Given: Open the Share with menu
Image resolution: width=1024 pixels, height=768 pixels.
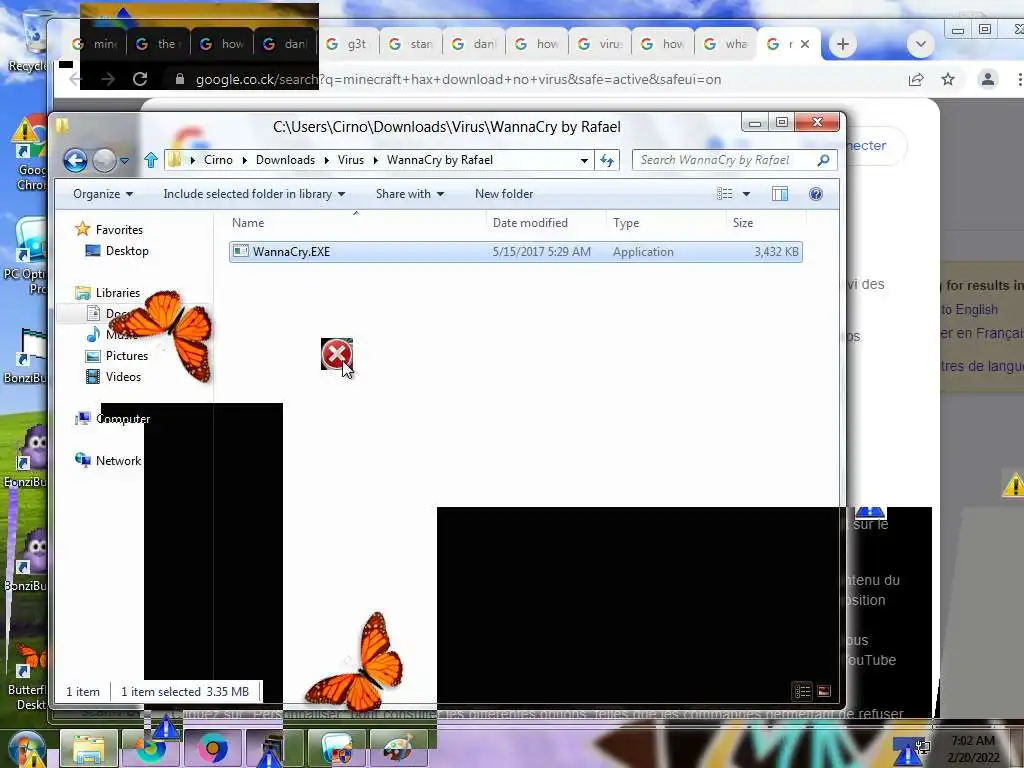Looking at the screenshot, I should click(x=409, y=194).
